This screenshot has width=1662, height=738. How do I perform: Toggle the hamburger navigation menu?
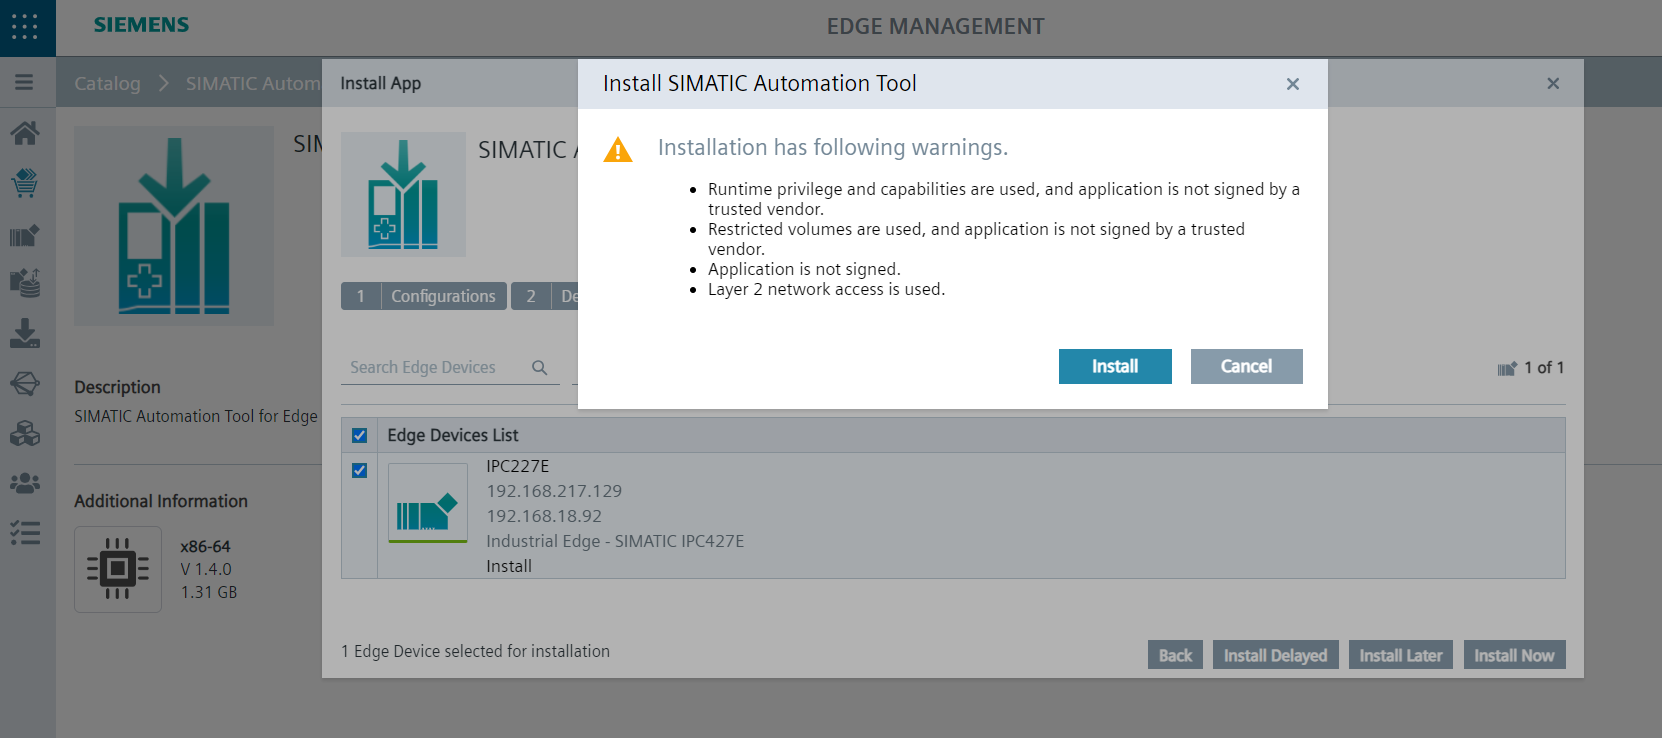[24, 83]
